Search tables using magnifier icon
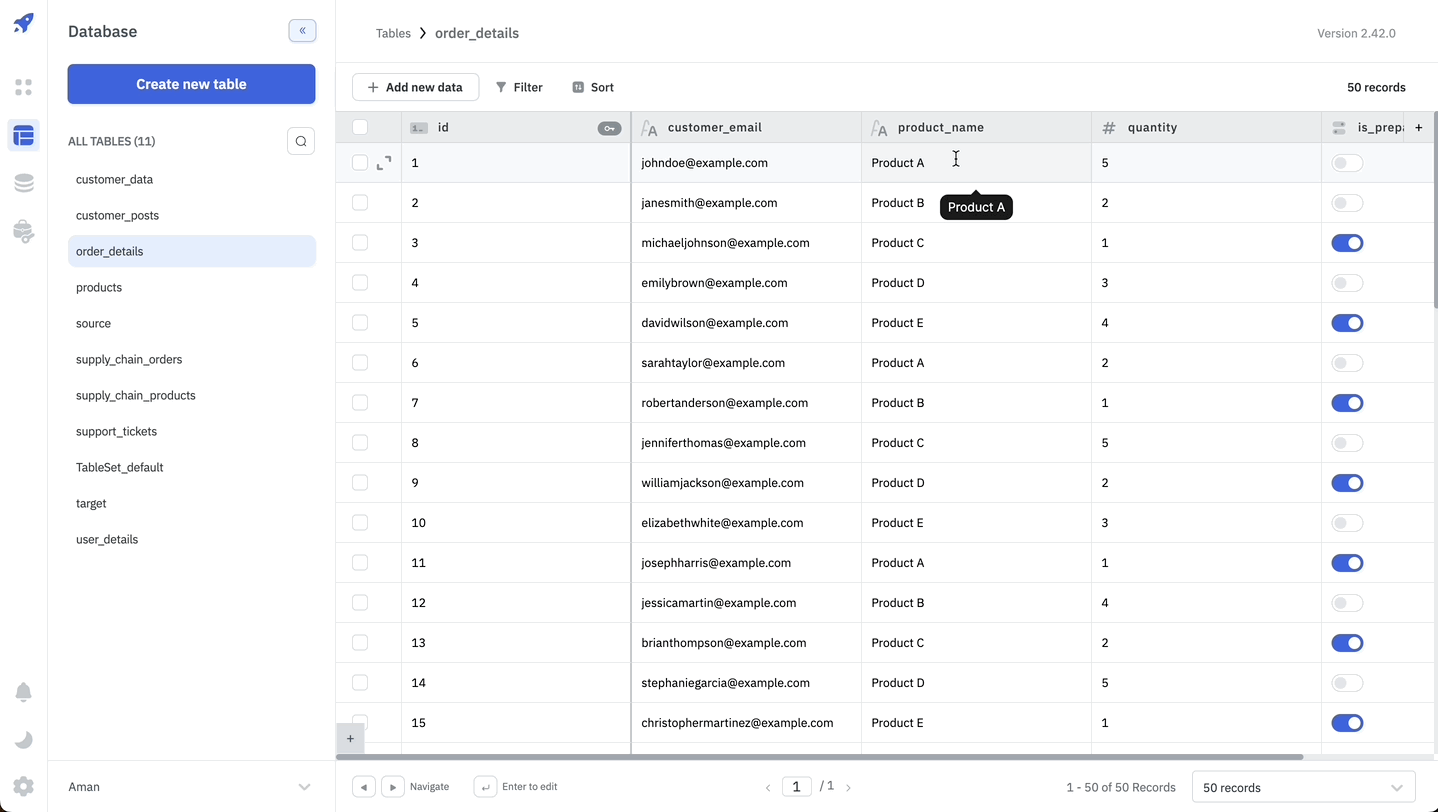The width and height of the screenshot is (1438, 812). point(301,141)
